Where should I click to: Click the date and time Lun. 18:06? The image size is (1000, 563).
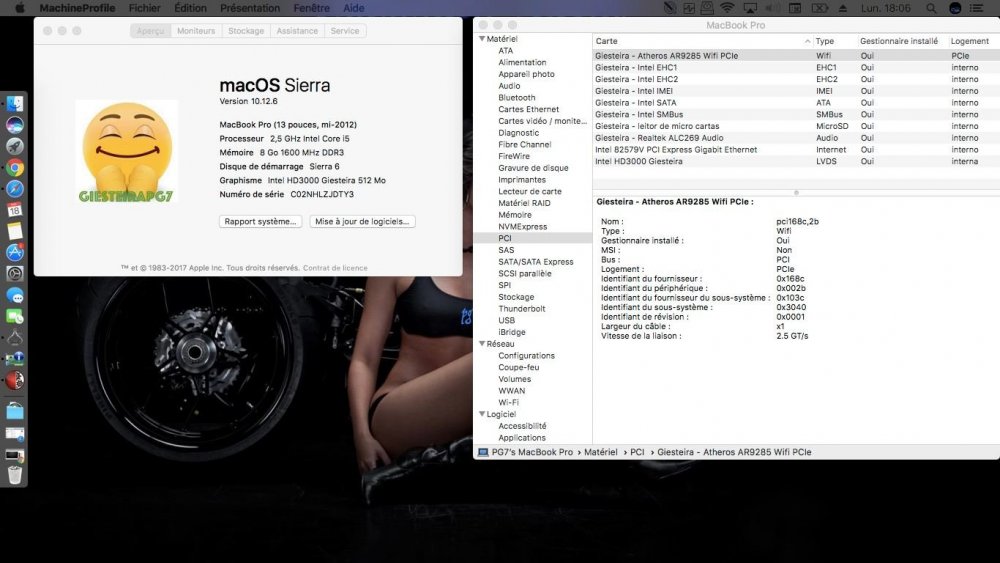[x=888, y=8]
